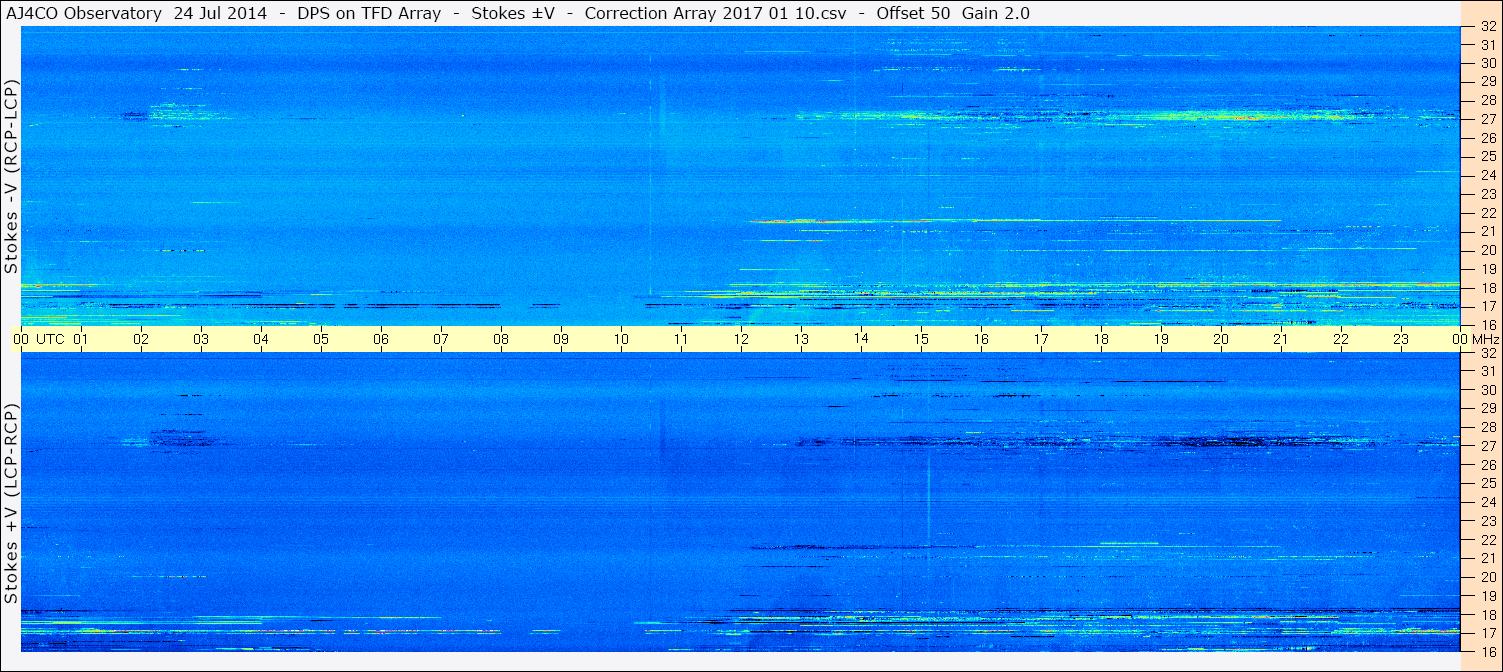
Task: Select the 10 hour time marker
Action: [x=621, y=339]
